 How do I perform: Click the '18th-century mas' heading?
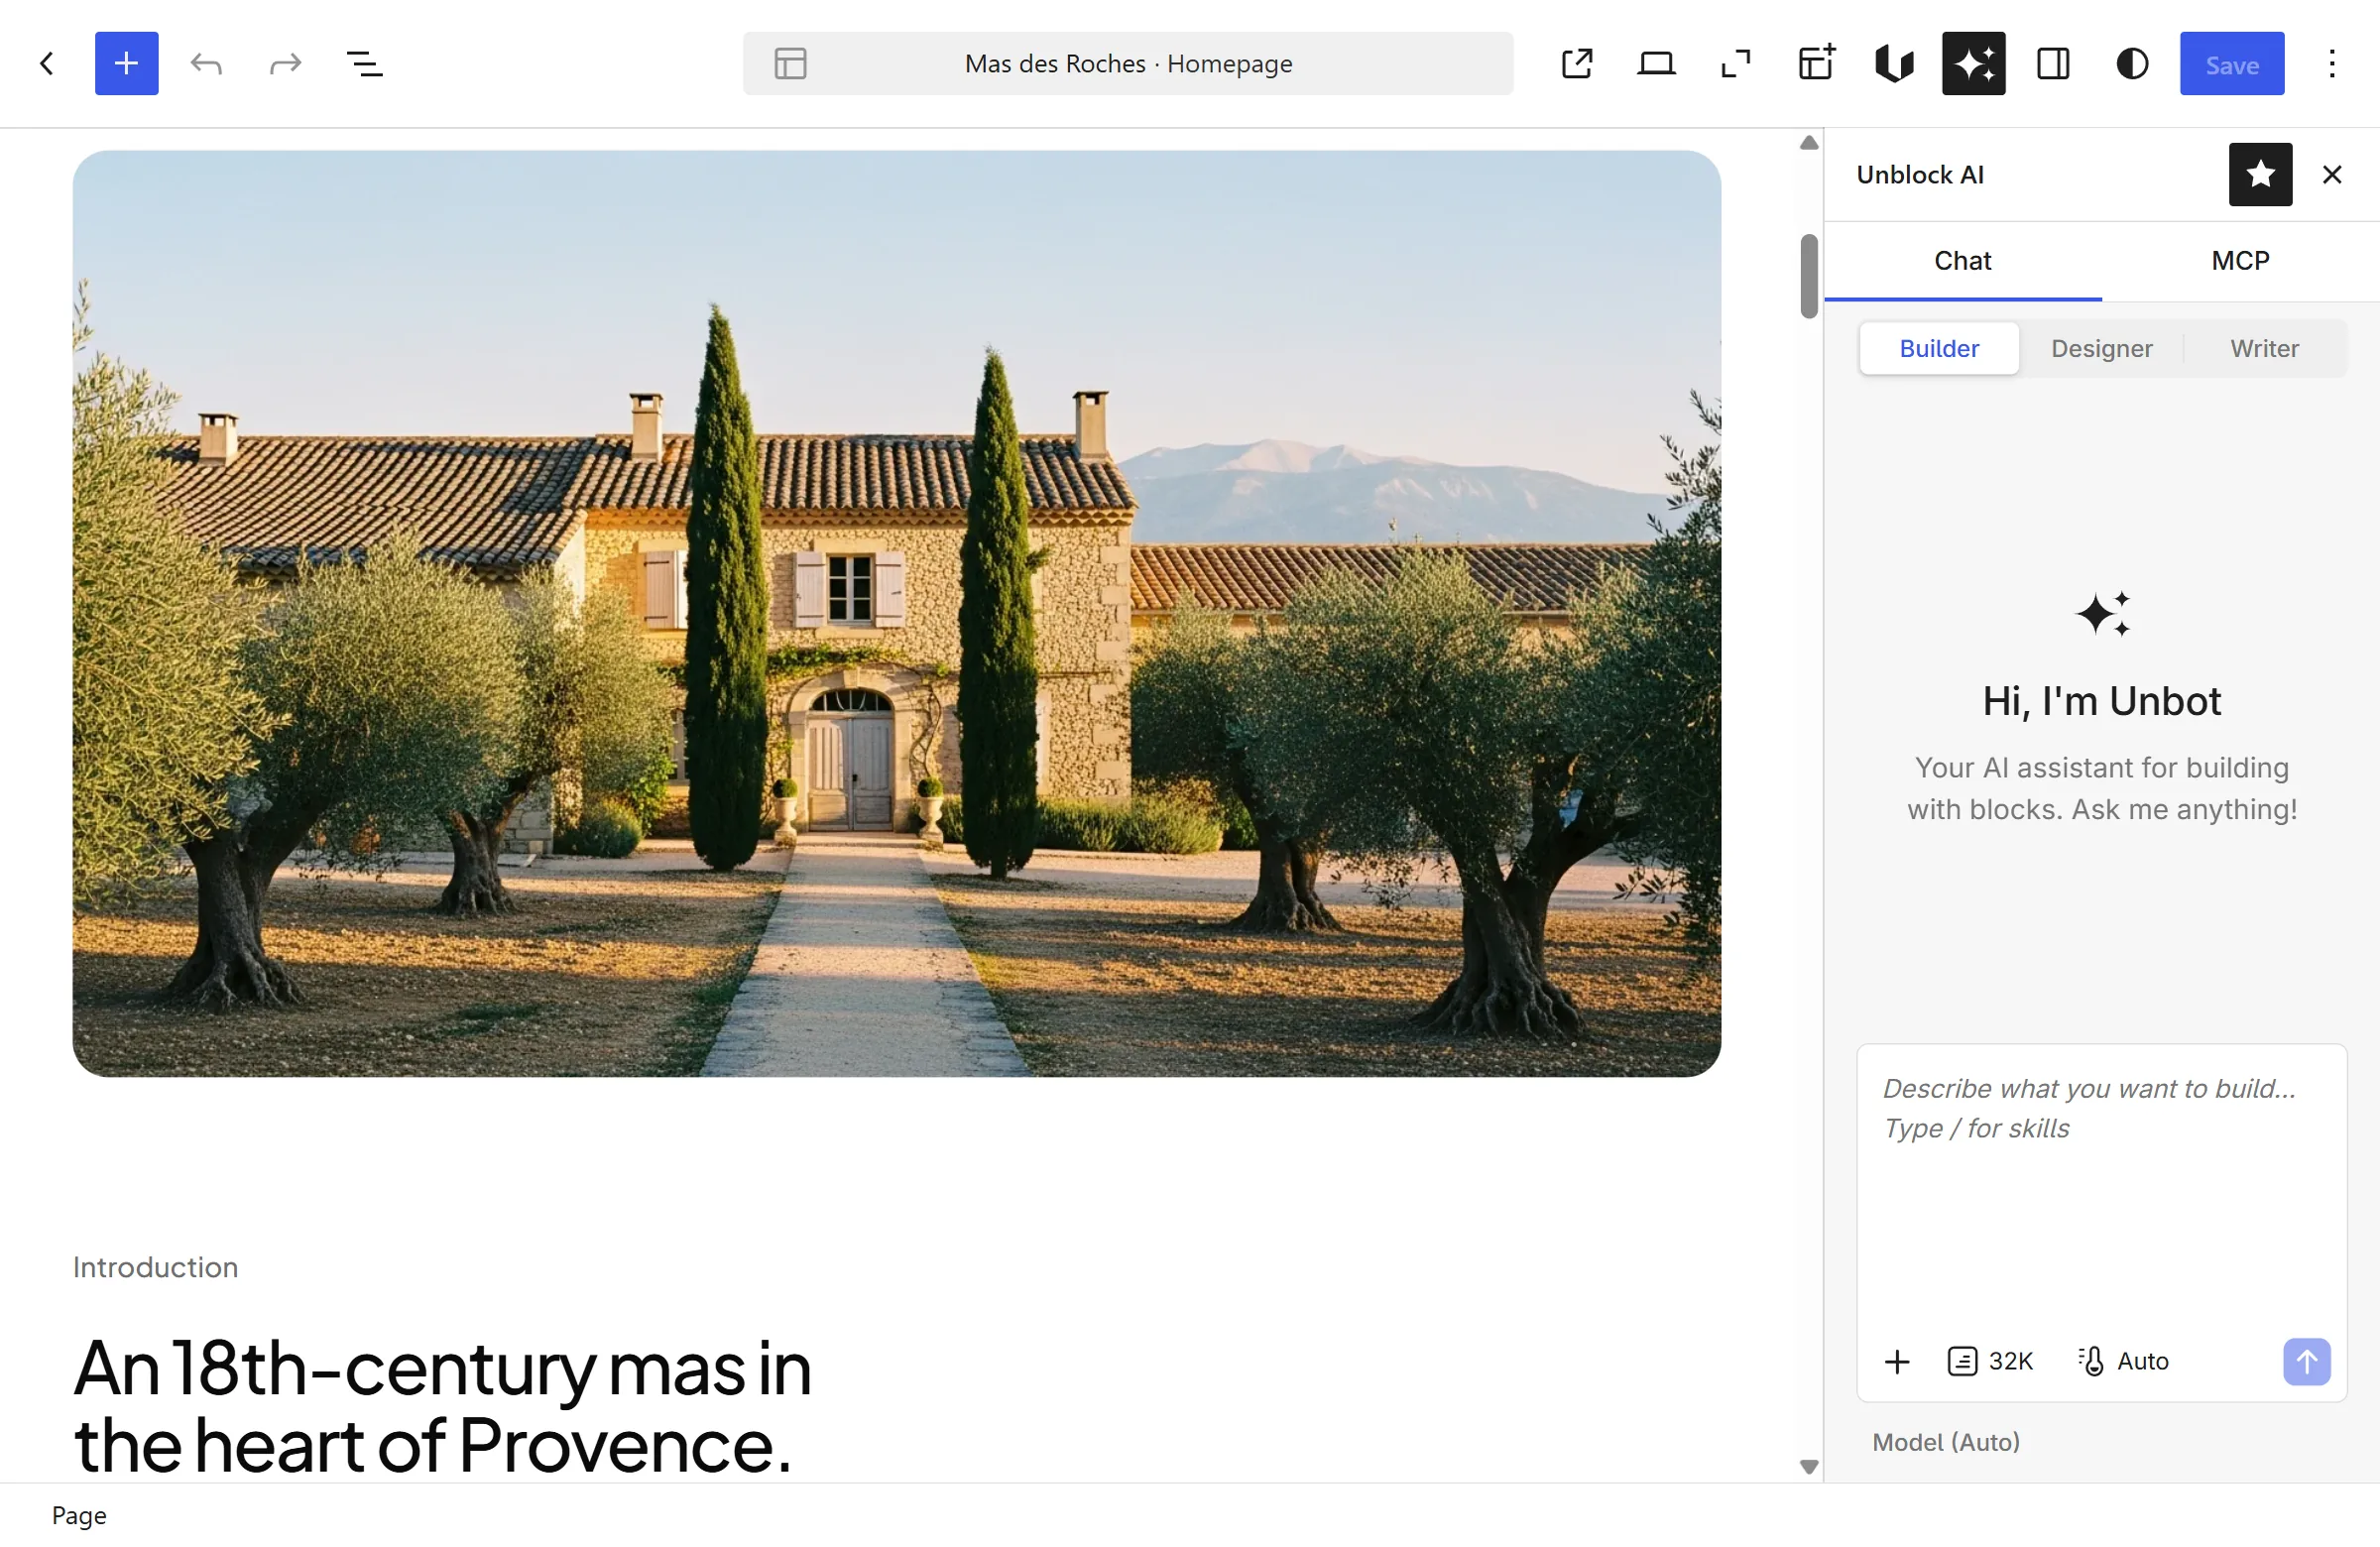click(x=442, y=1405)
